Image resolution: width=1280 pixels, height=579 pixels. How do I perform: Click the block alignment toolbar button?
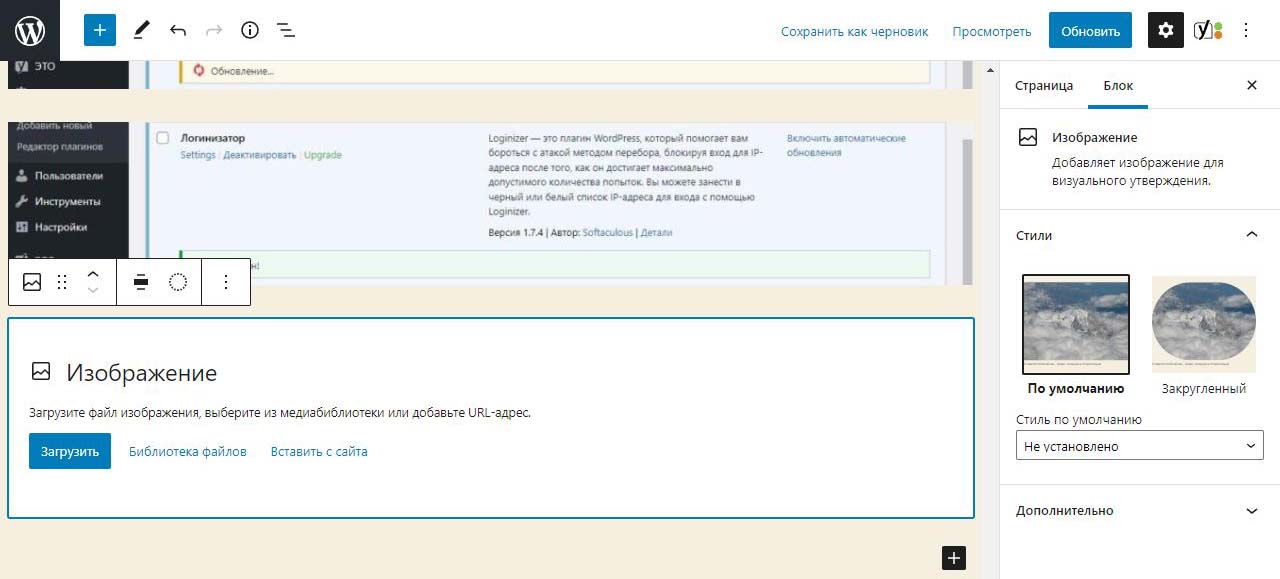coord(141,282)
